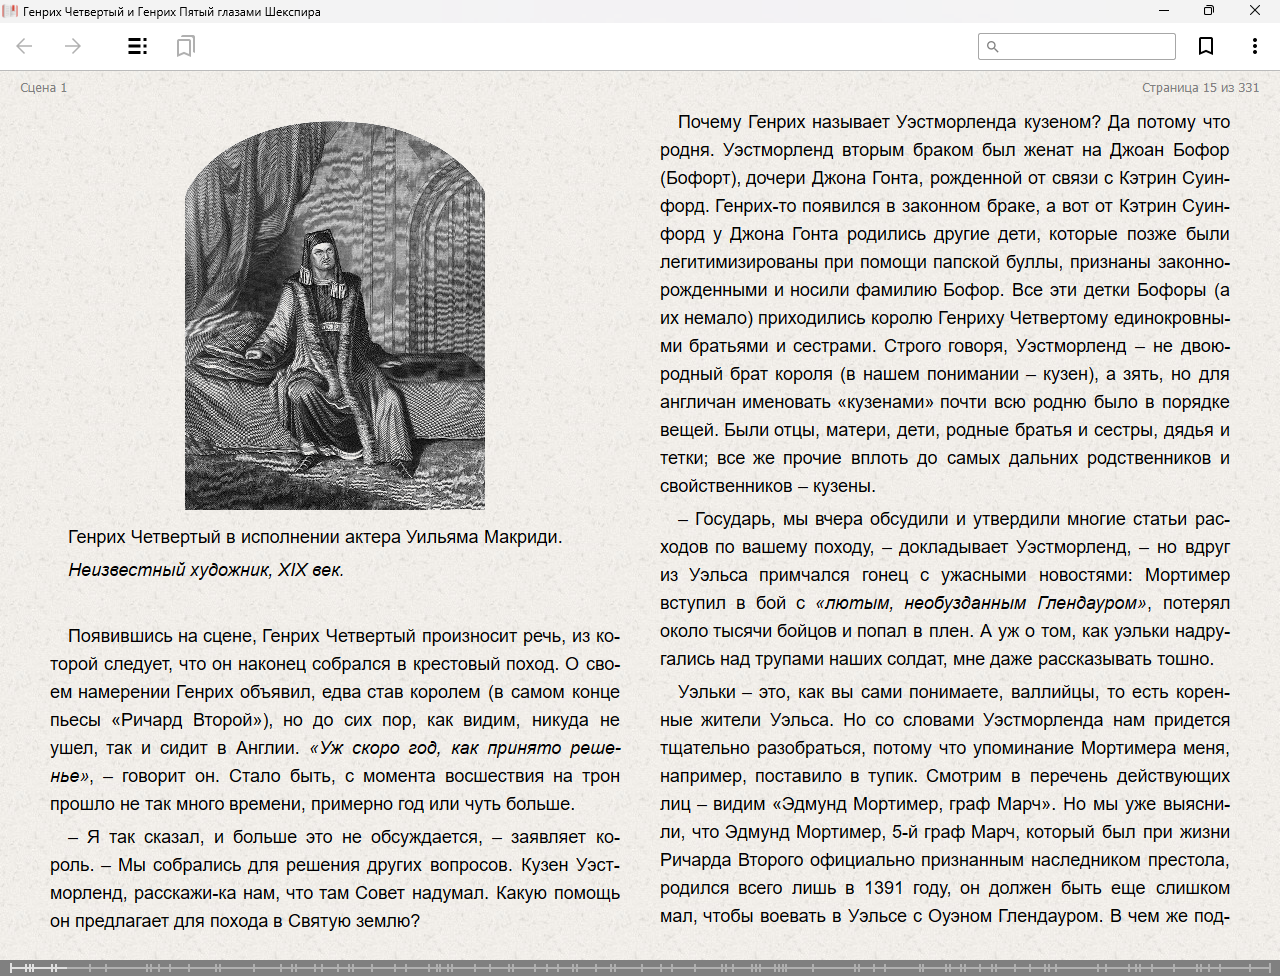Show the saved bookmarks panel

pos(185,46)
